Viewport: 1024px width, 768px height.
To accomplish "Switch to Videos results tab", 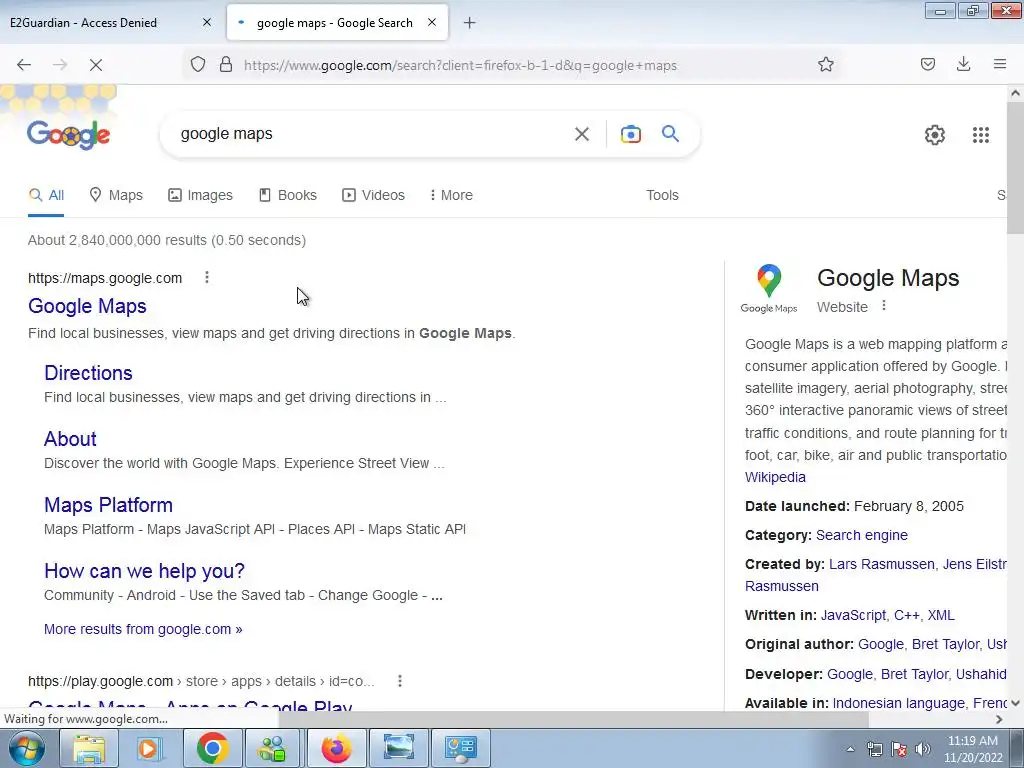I will click(x=374, y=195).
